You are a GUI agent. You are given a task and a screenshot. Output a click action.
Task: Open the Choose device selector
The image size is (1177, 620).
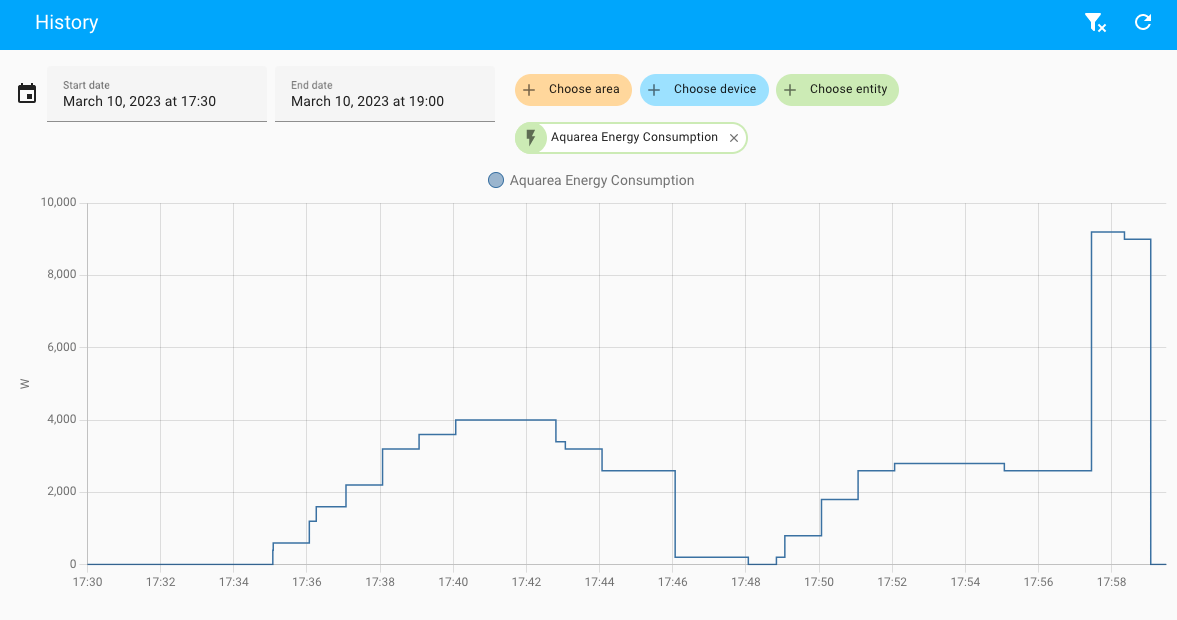tap(704, 89)
